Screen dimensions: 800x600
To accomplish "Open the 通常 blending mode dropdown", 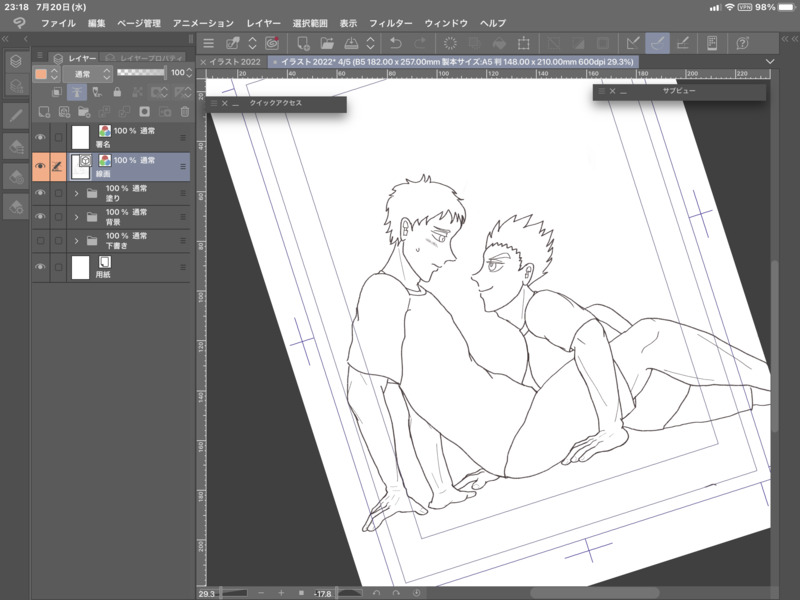I will point(87,74).
